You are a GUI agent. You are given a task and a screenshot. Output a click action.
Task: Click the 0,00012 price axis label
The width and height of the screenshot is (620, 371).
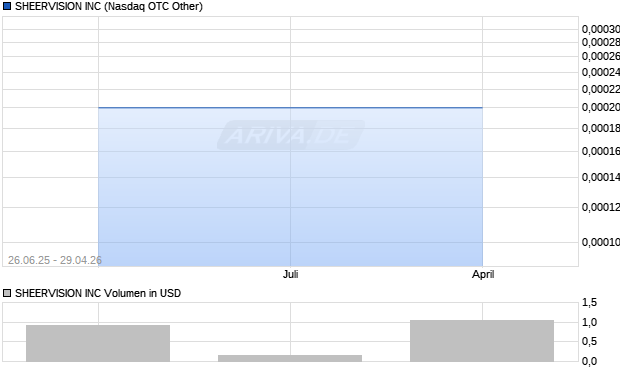coord(601,207)
